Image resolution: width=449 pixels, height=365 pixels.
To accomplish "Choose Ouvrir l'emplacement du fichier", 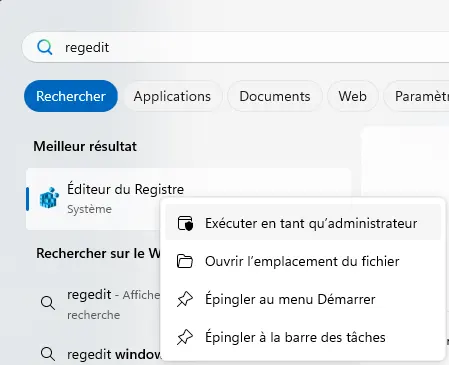I will click(303, 261).
